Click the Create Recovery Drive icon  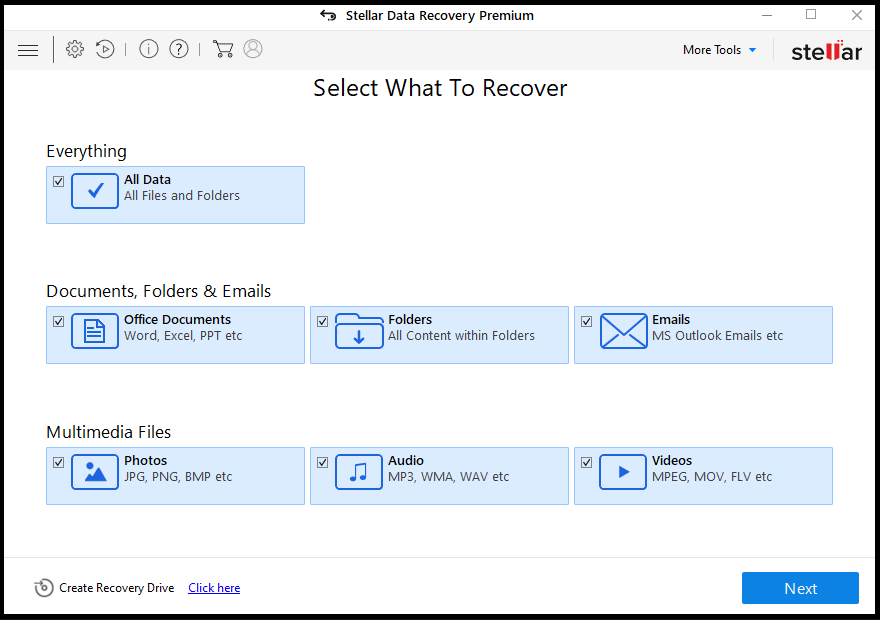click(44, 588)
